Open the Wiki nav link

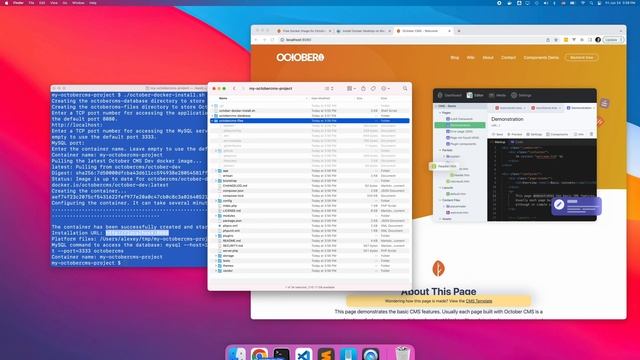(x=471, y=58)
